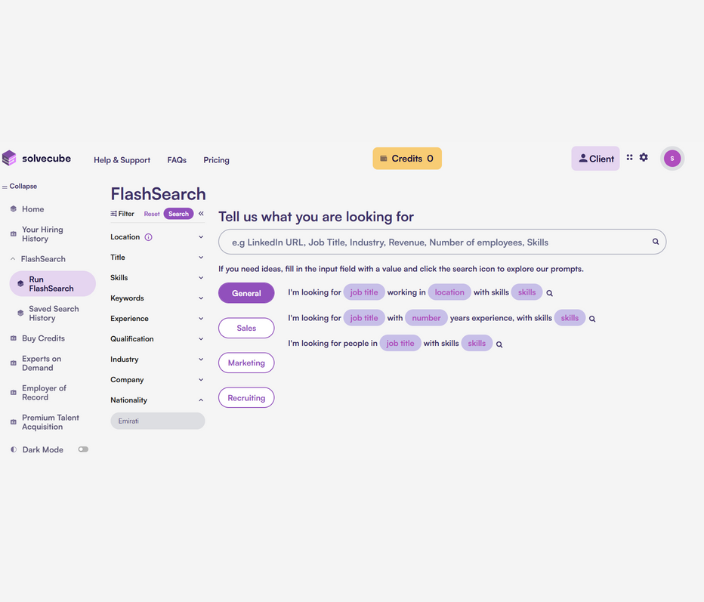Collapse the filter panel with the double chevron
The image size is (704, 602).
tap(201, 213)
